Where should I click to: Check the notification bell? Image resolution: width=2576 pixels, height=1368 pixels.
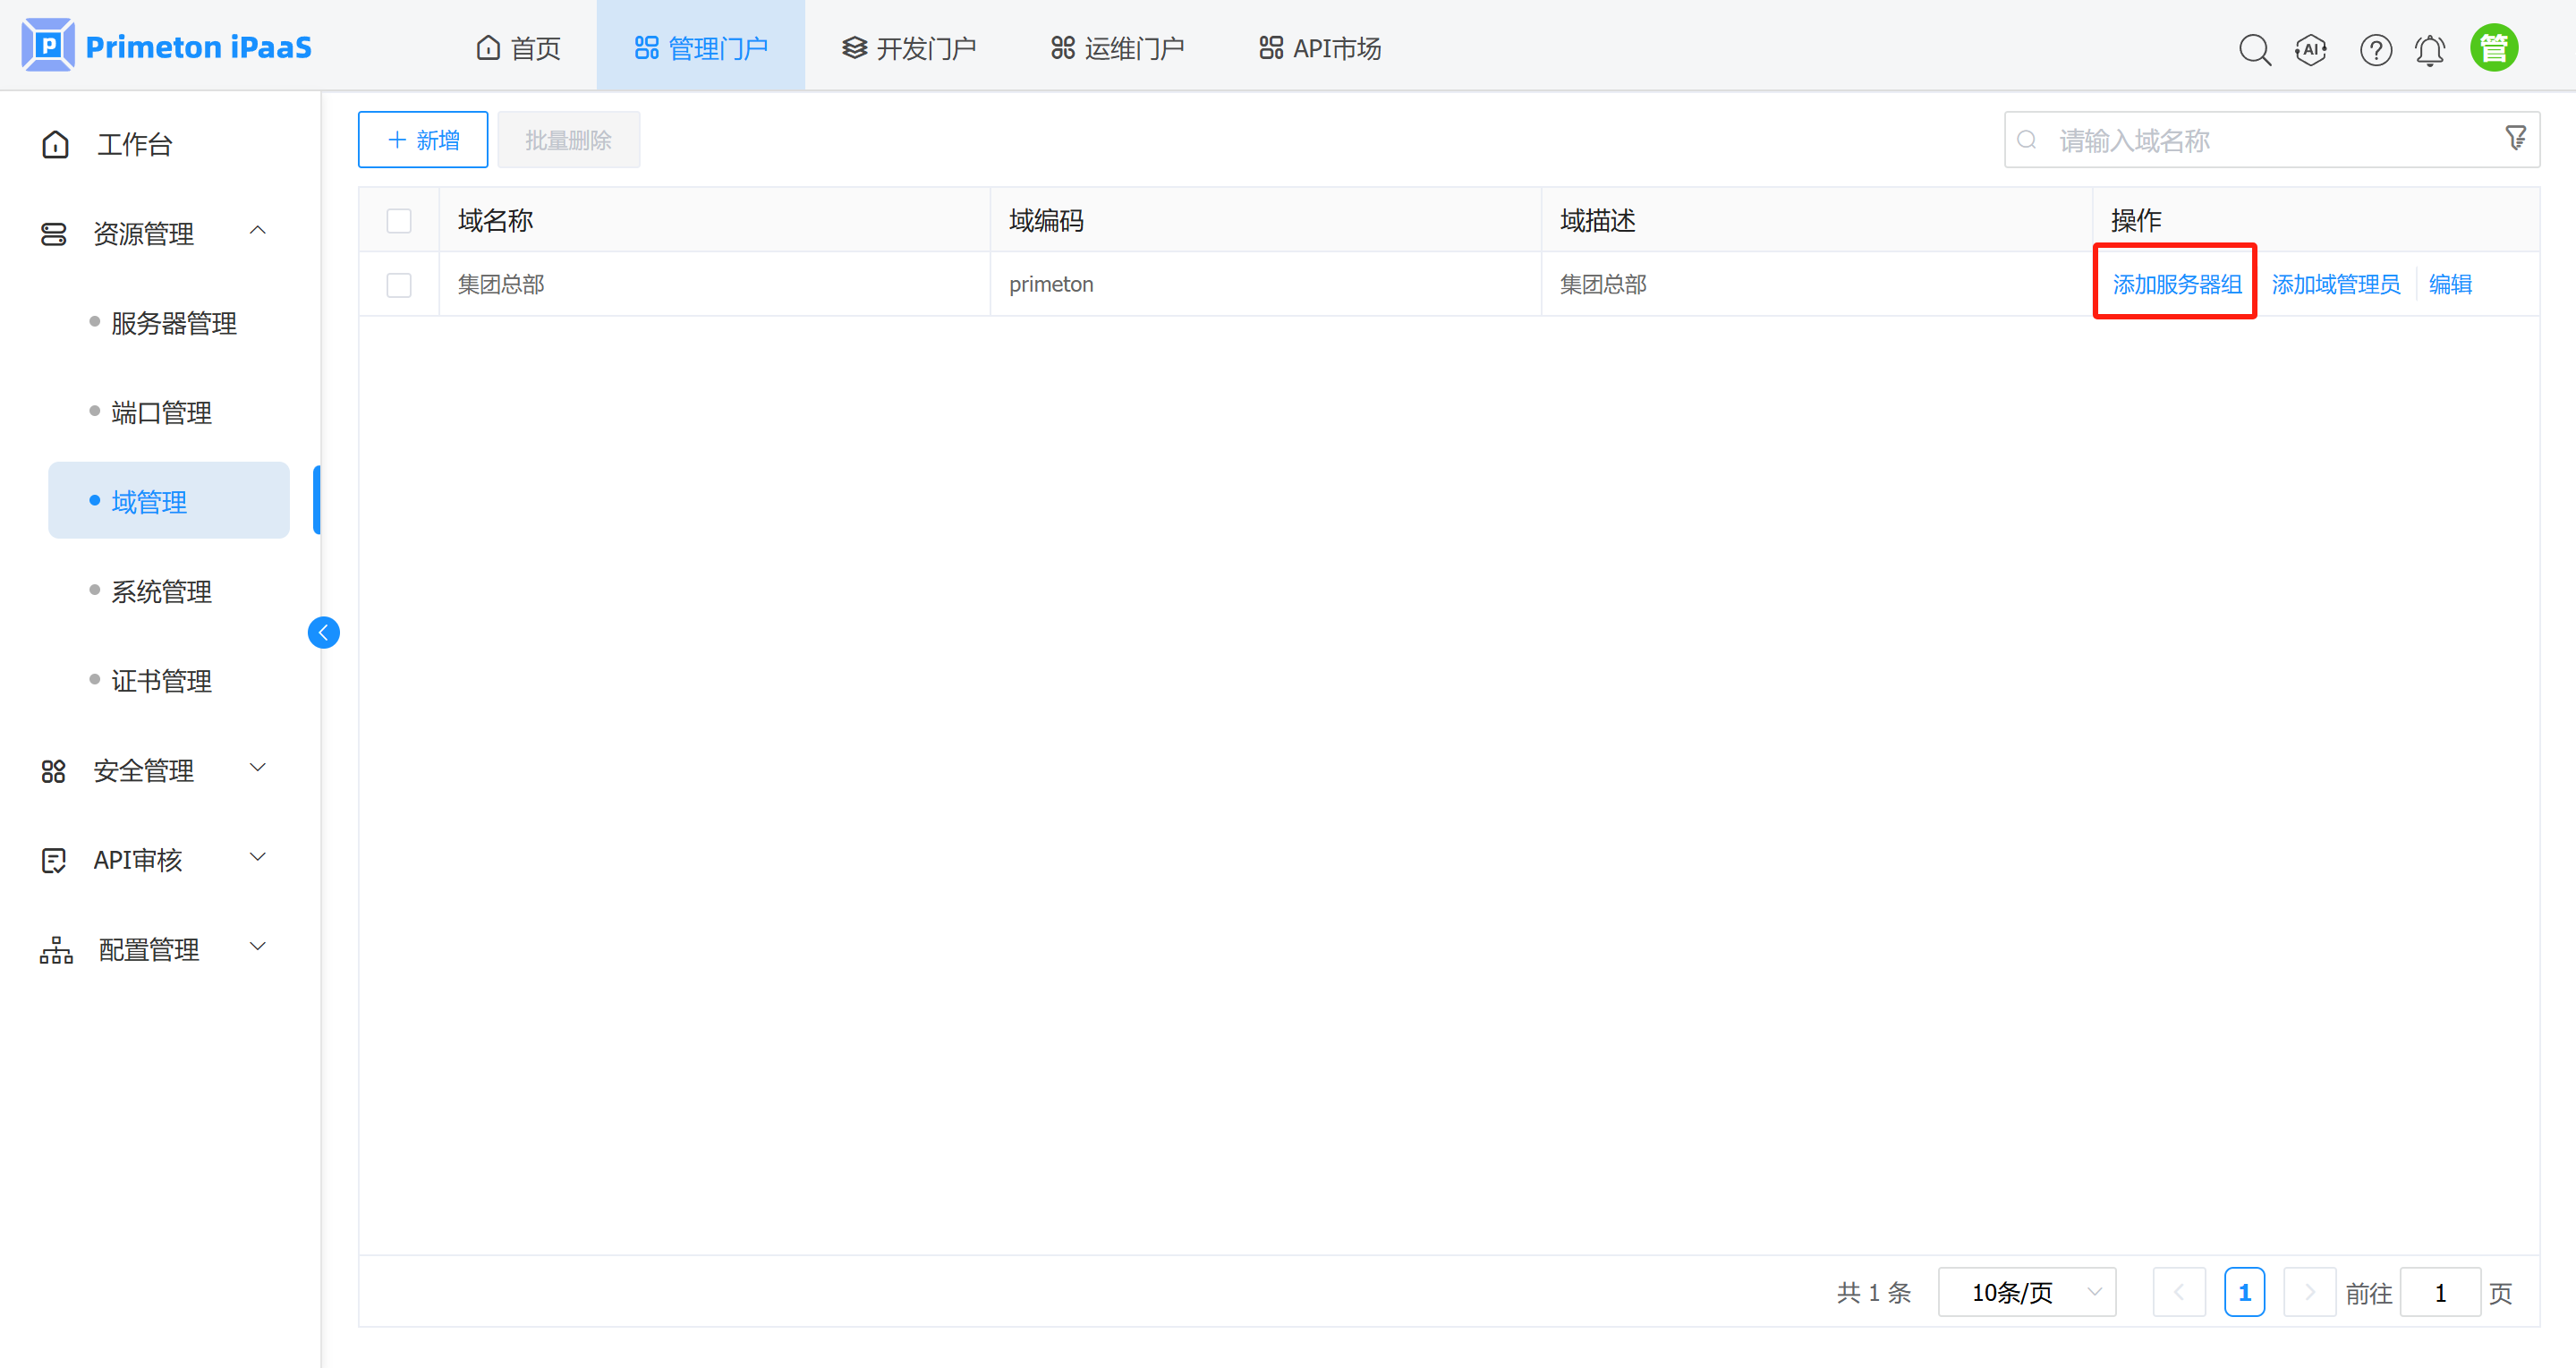click(2430, 48)
